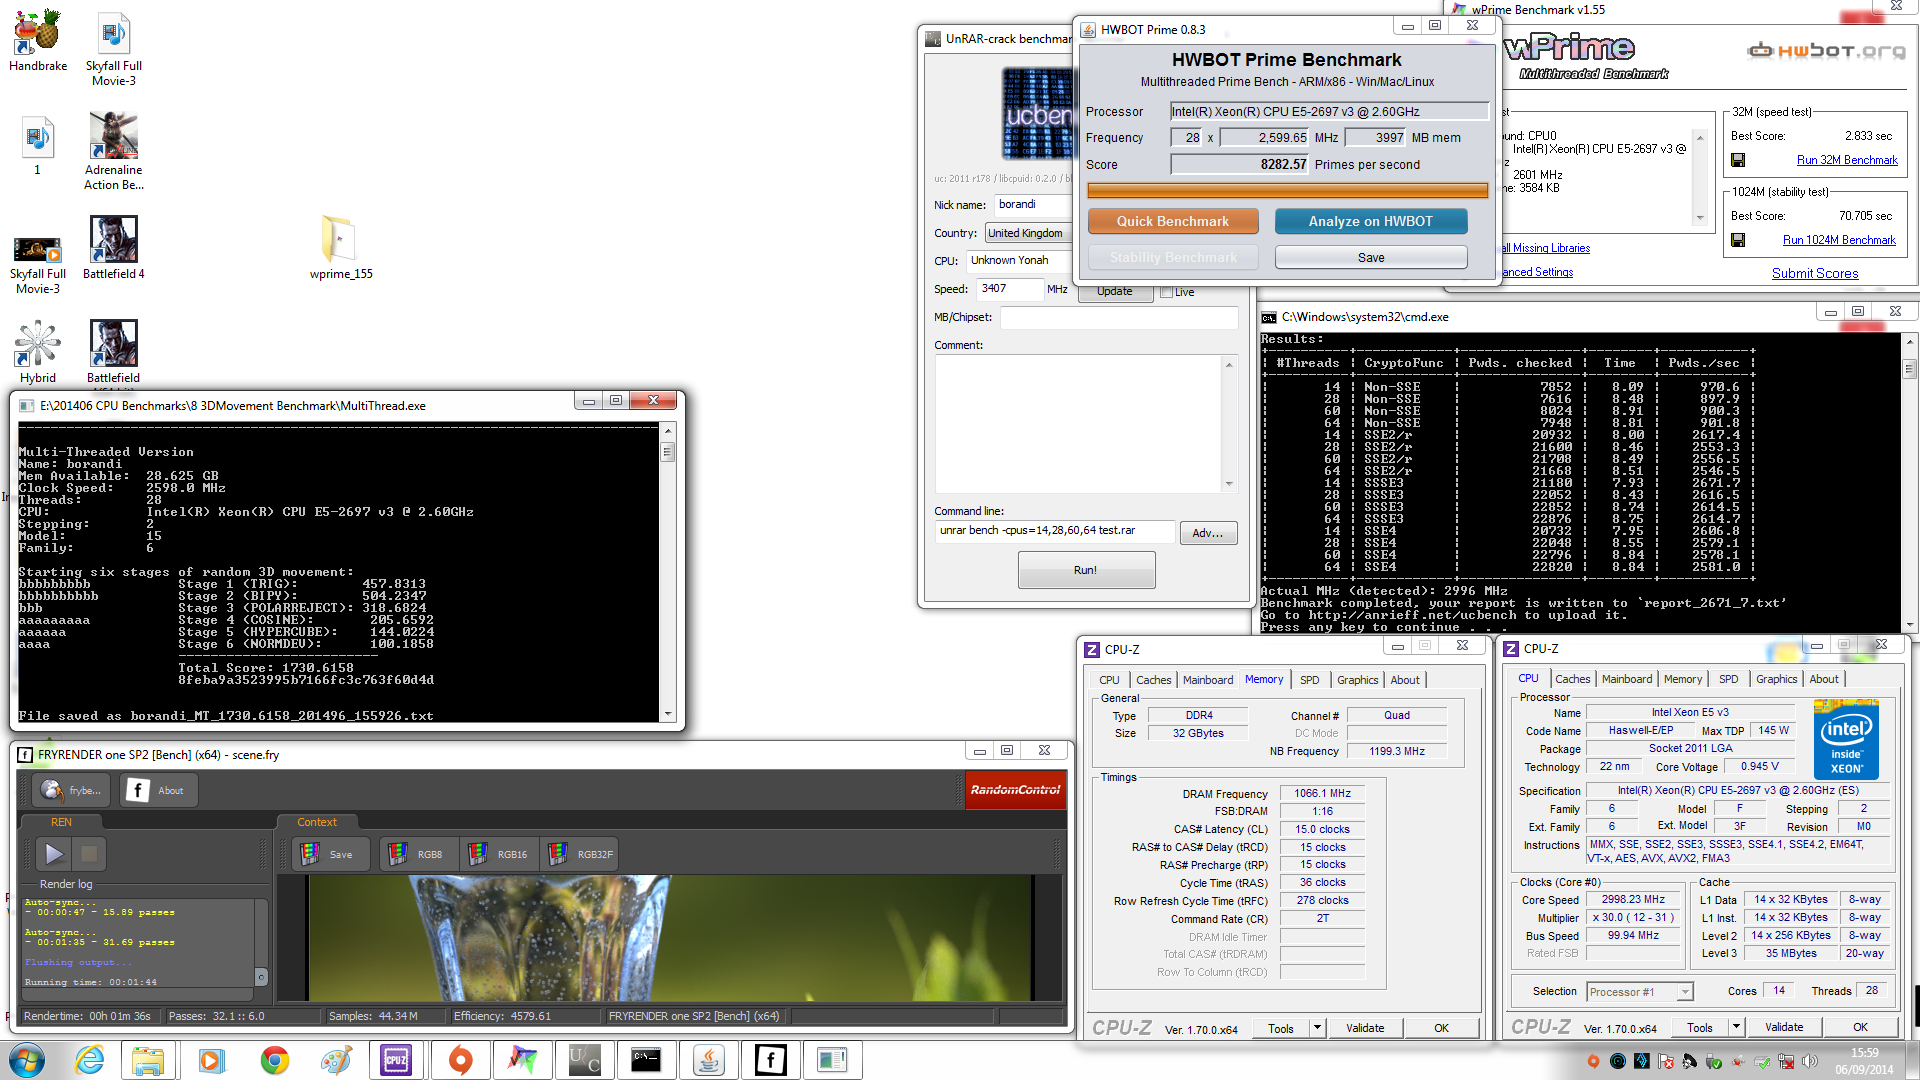Open Java taskbar application
Screen dimensions: 1920x1080
point(708,1060)
